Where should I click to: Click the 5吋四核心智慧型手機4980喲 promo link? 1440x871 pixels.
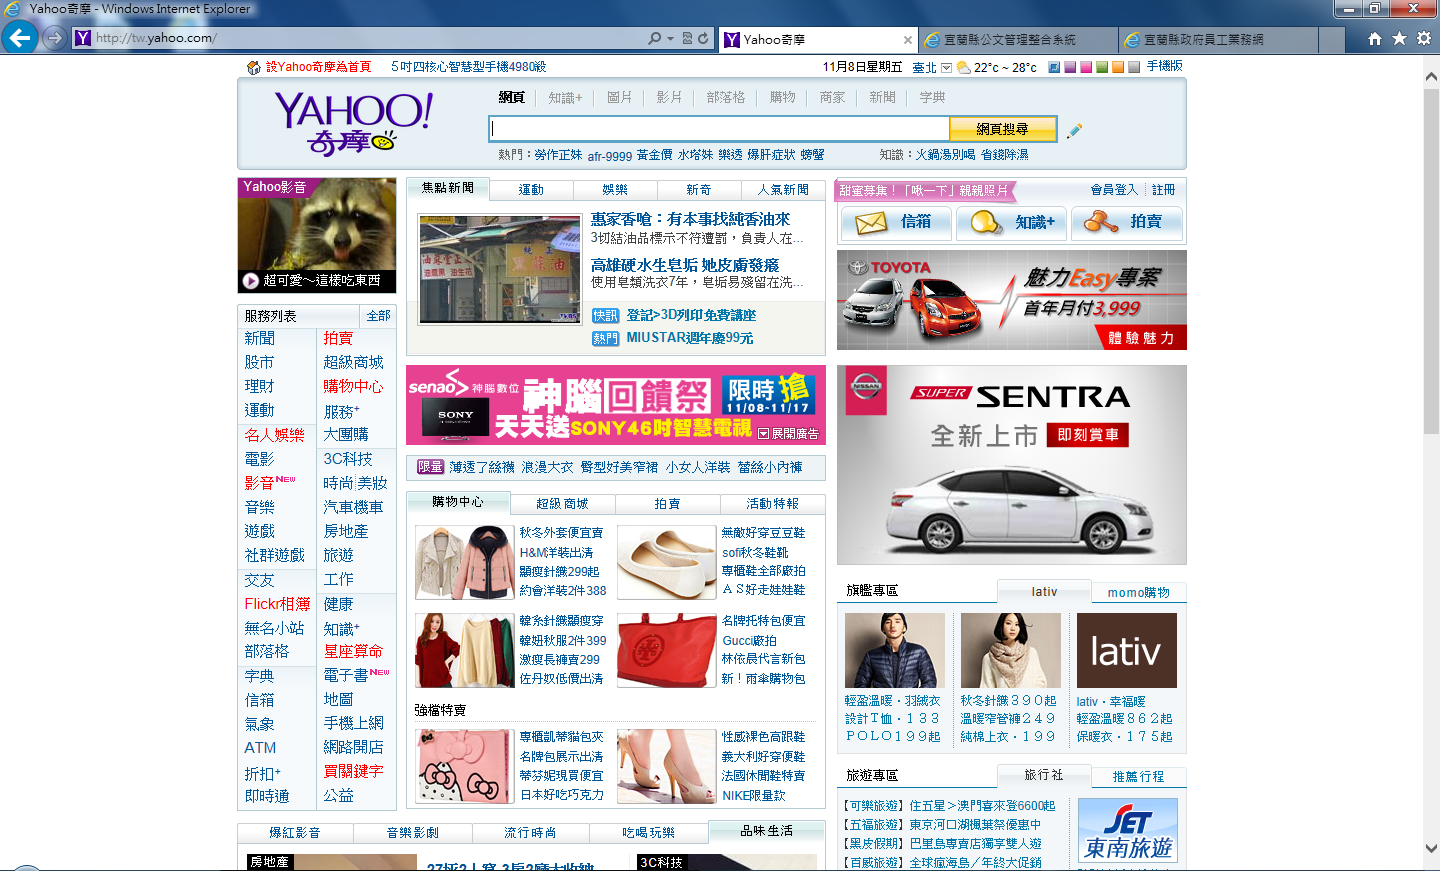[x=468, y=67]
